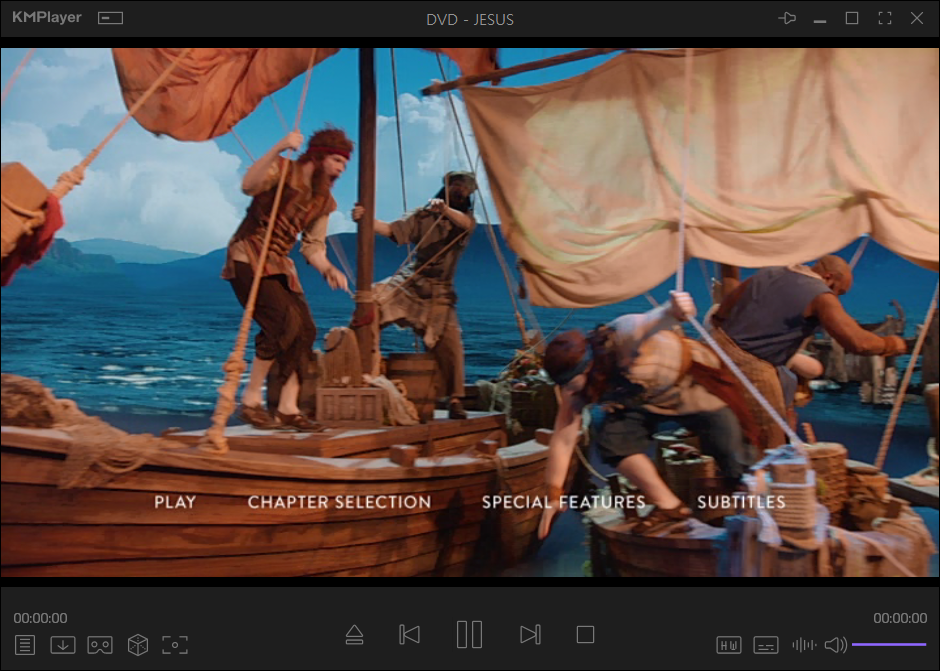Open SPECIAL FEATURES on the DVD menu
The width and height of the screenshot is (940, 671).
(x=564, y=502)
